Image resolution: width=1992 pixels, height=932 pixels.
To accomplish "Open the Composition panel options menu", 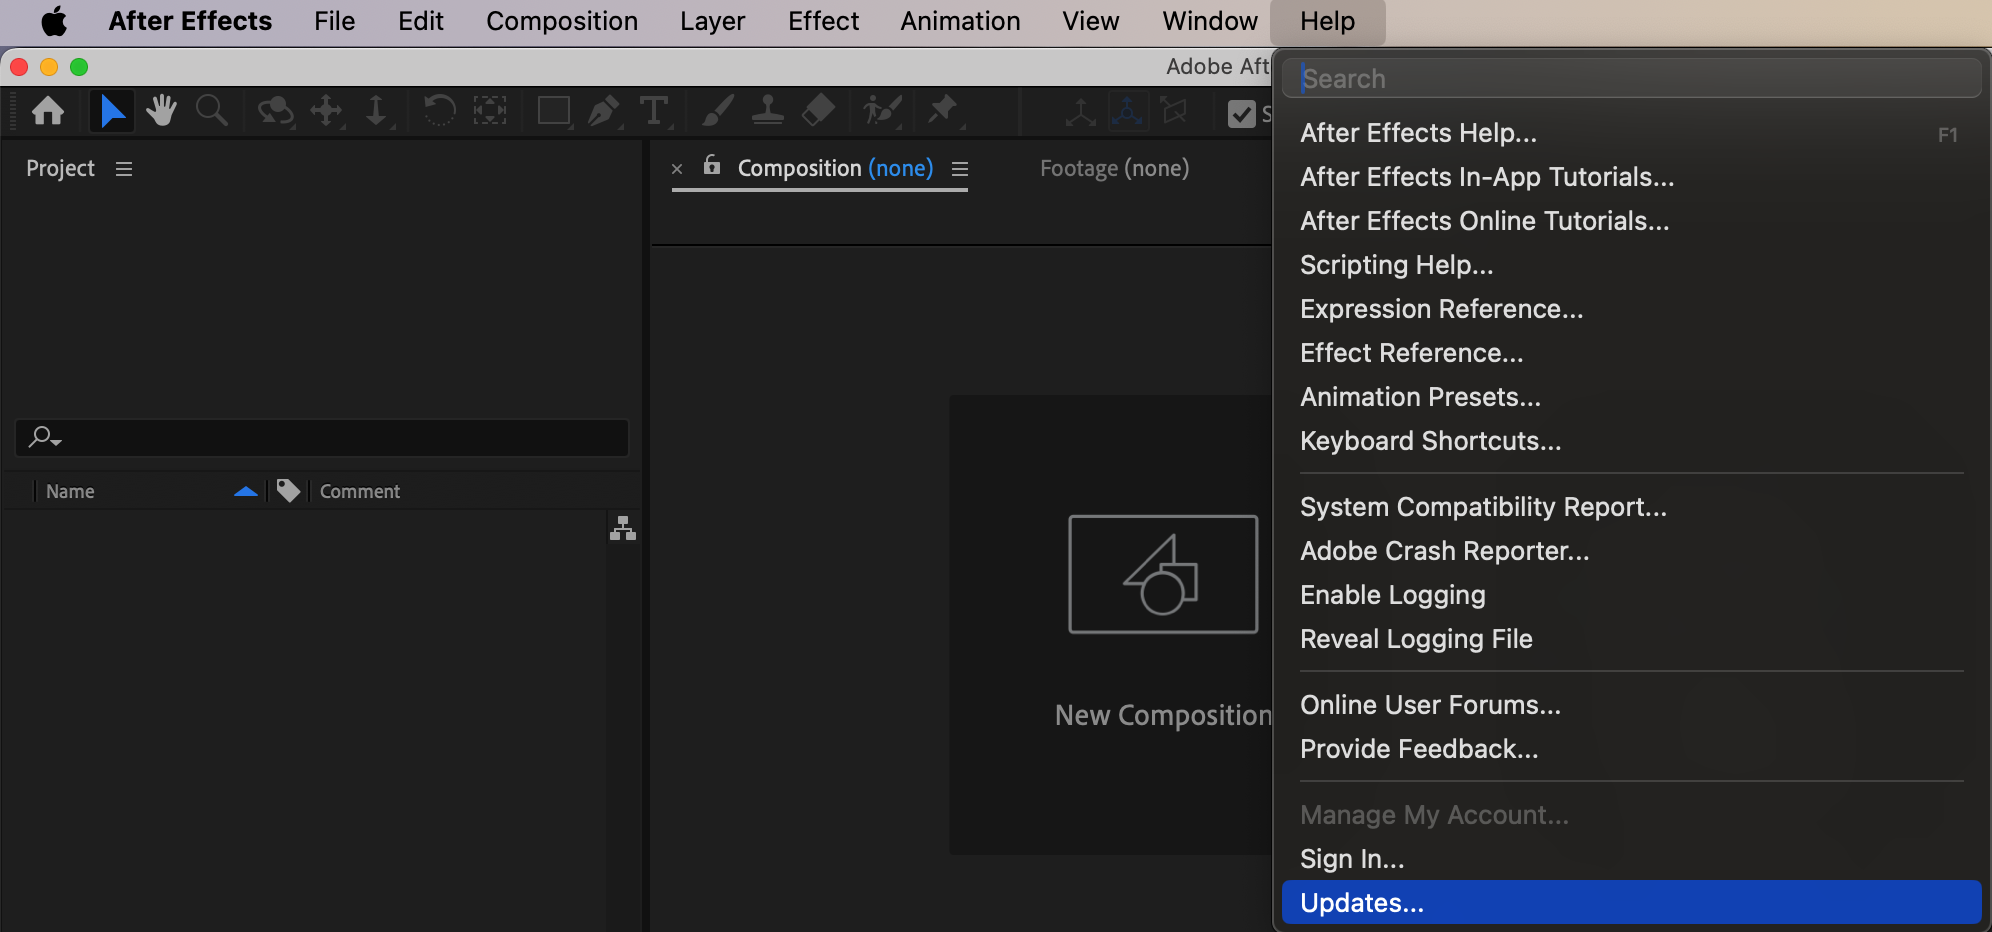I will tap(960, 169).
